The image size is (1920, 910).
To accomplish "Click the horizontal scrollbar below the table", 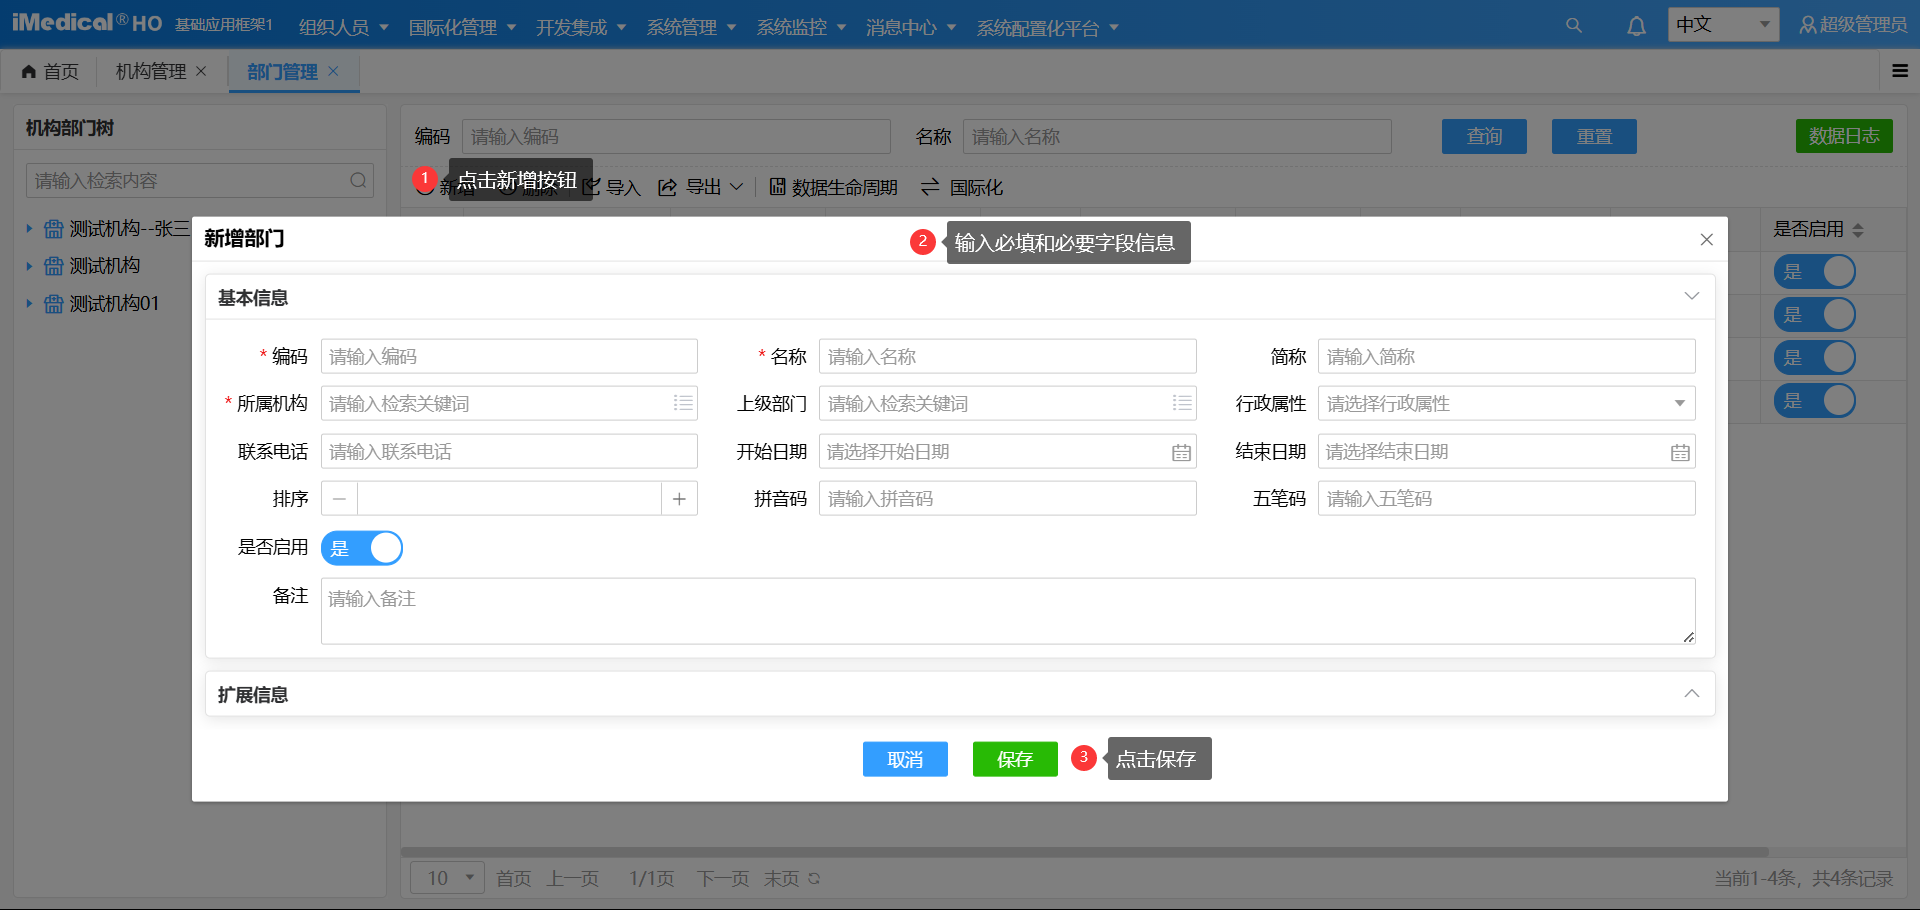I will pos(1085,852).
